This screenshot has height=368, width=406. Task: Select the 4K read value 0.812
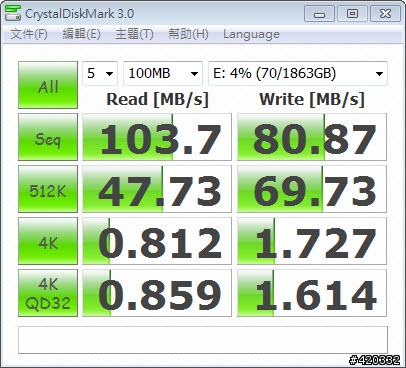157,241
